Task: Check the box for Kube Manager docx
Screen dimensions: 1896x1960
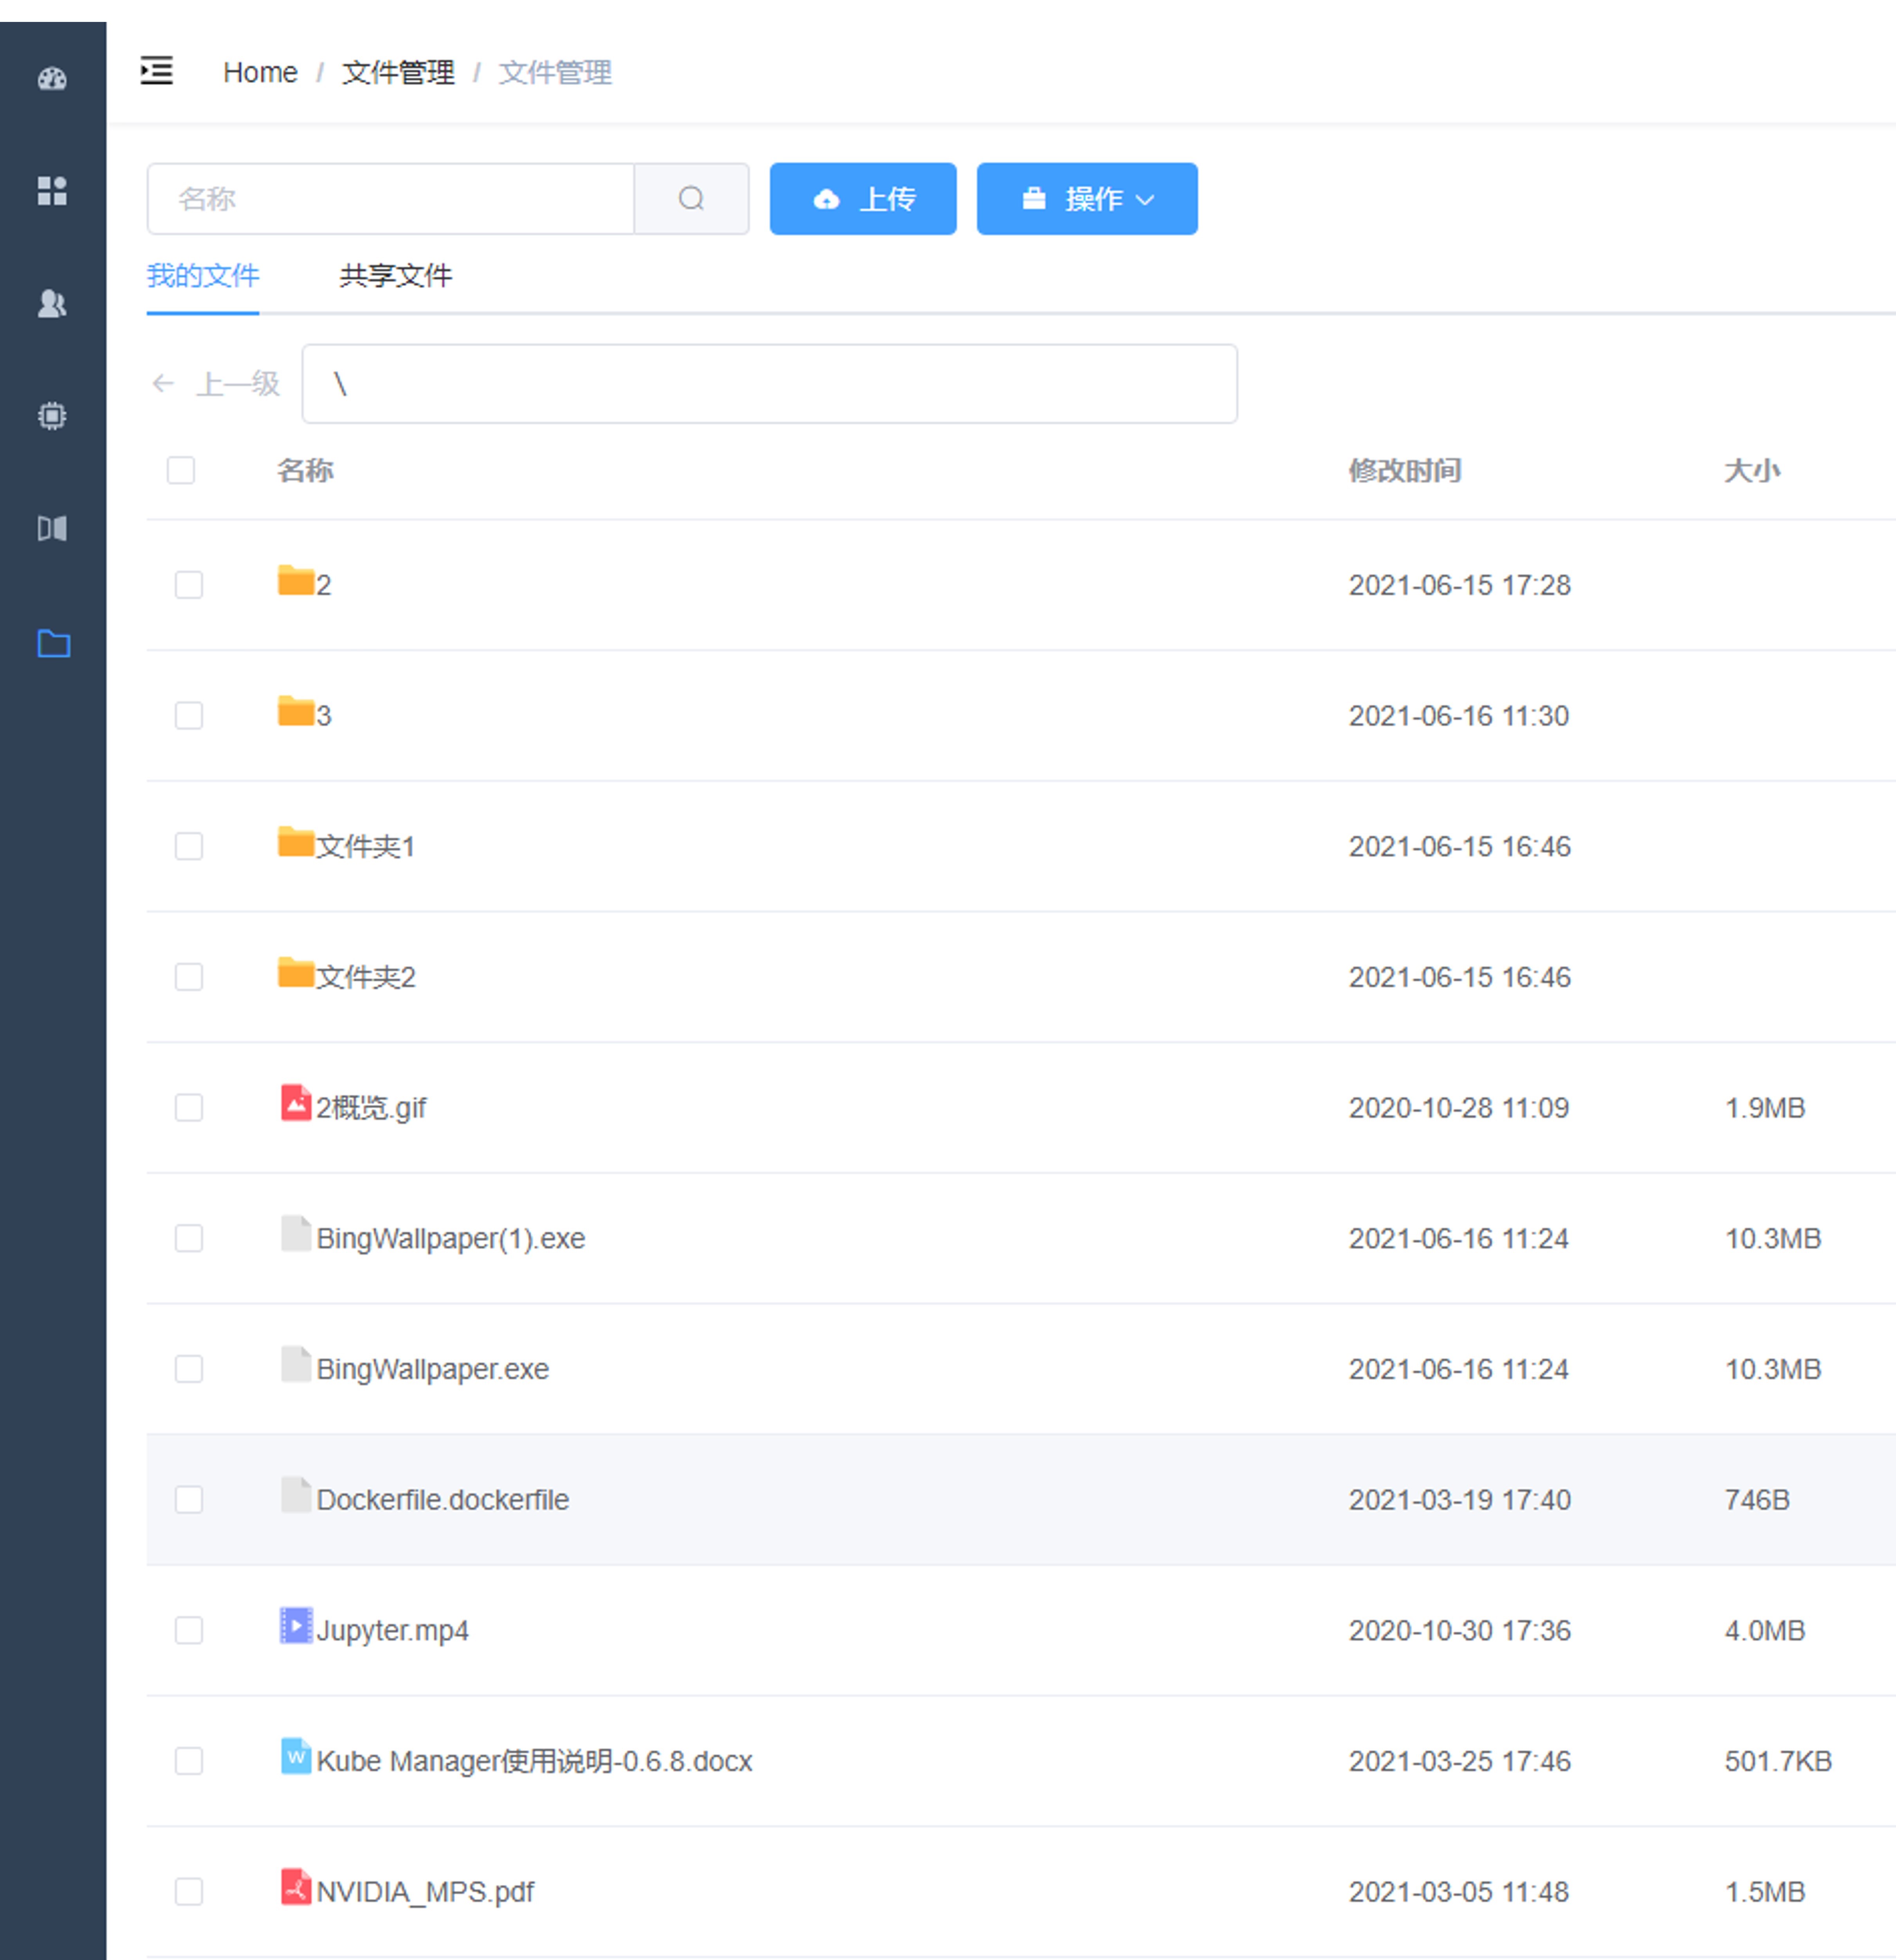Action: click(x=189, y=1761)
